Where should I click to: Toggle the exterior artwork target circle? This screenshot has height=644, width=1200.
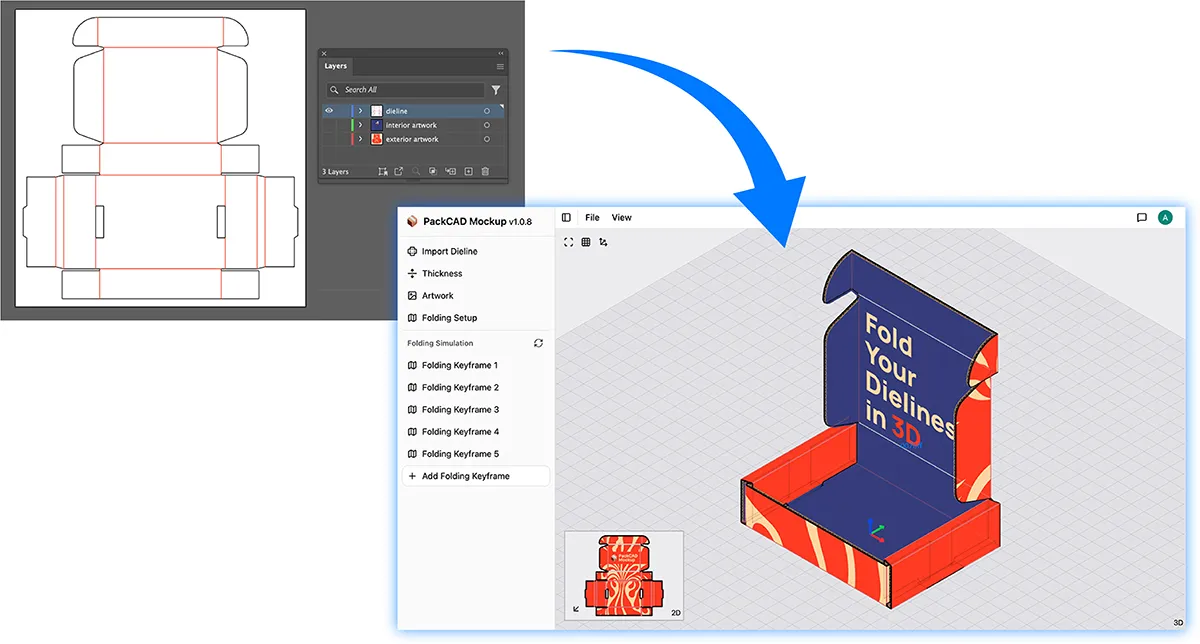click(x=487, y=139)
